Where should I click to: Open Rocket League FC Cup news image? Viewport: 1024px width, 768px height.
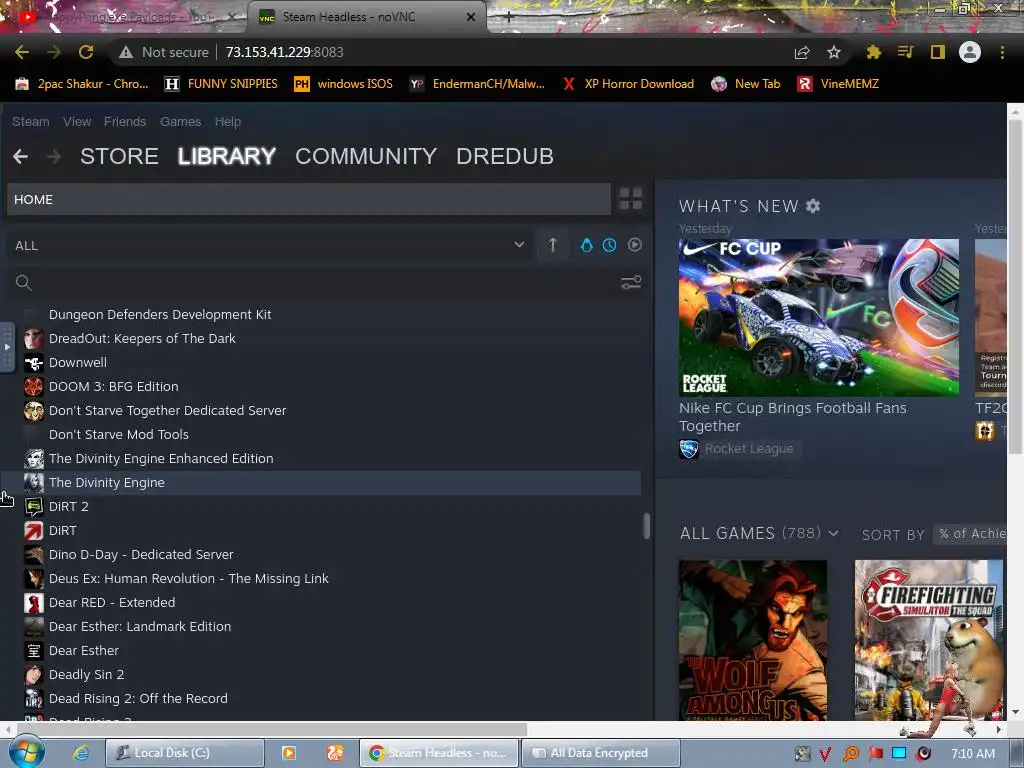point(819,317)
